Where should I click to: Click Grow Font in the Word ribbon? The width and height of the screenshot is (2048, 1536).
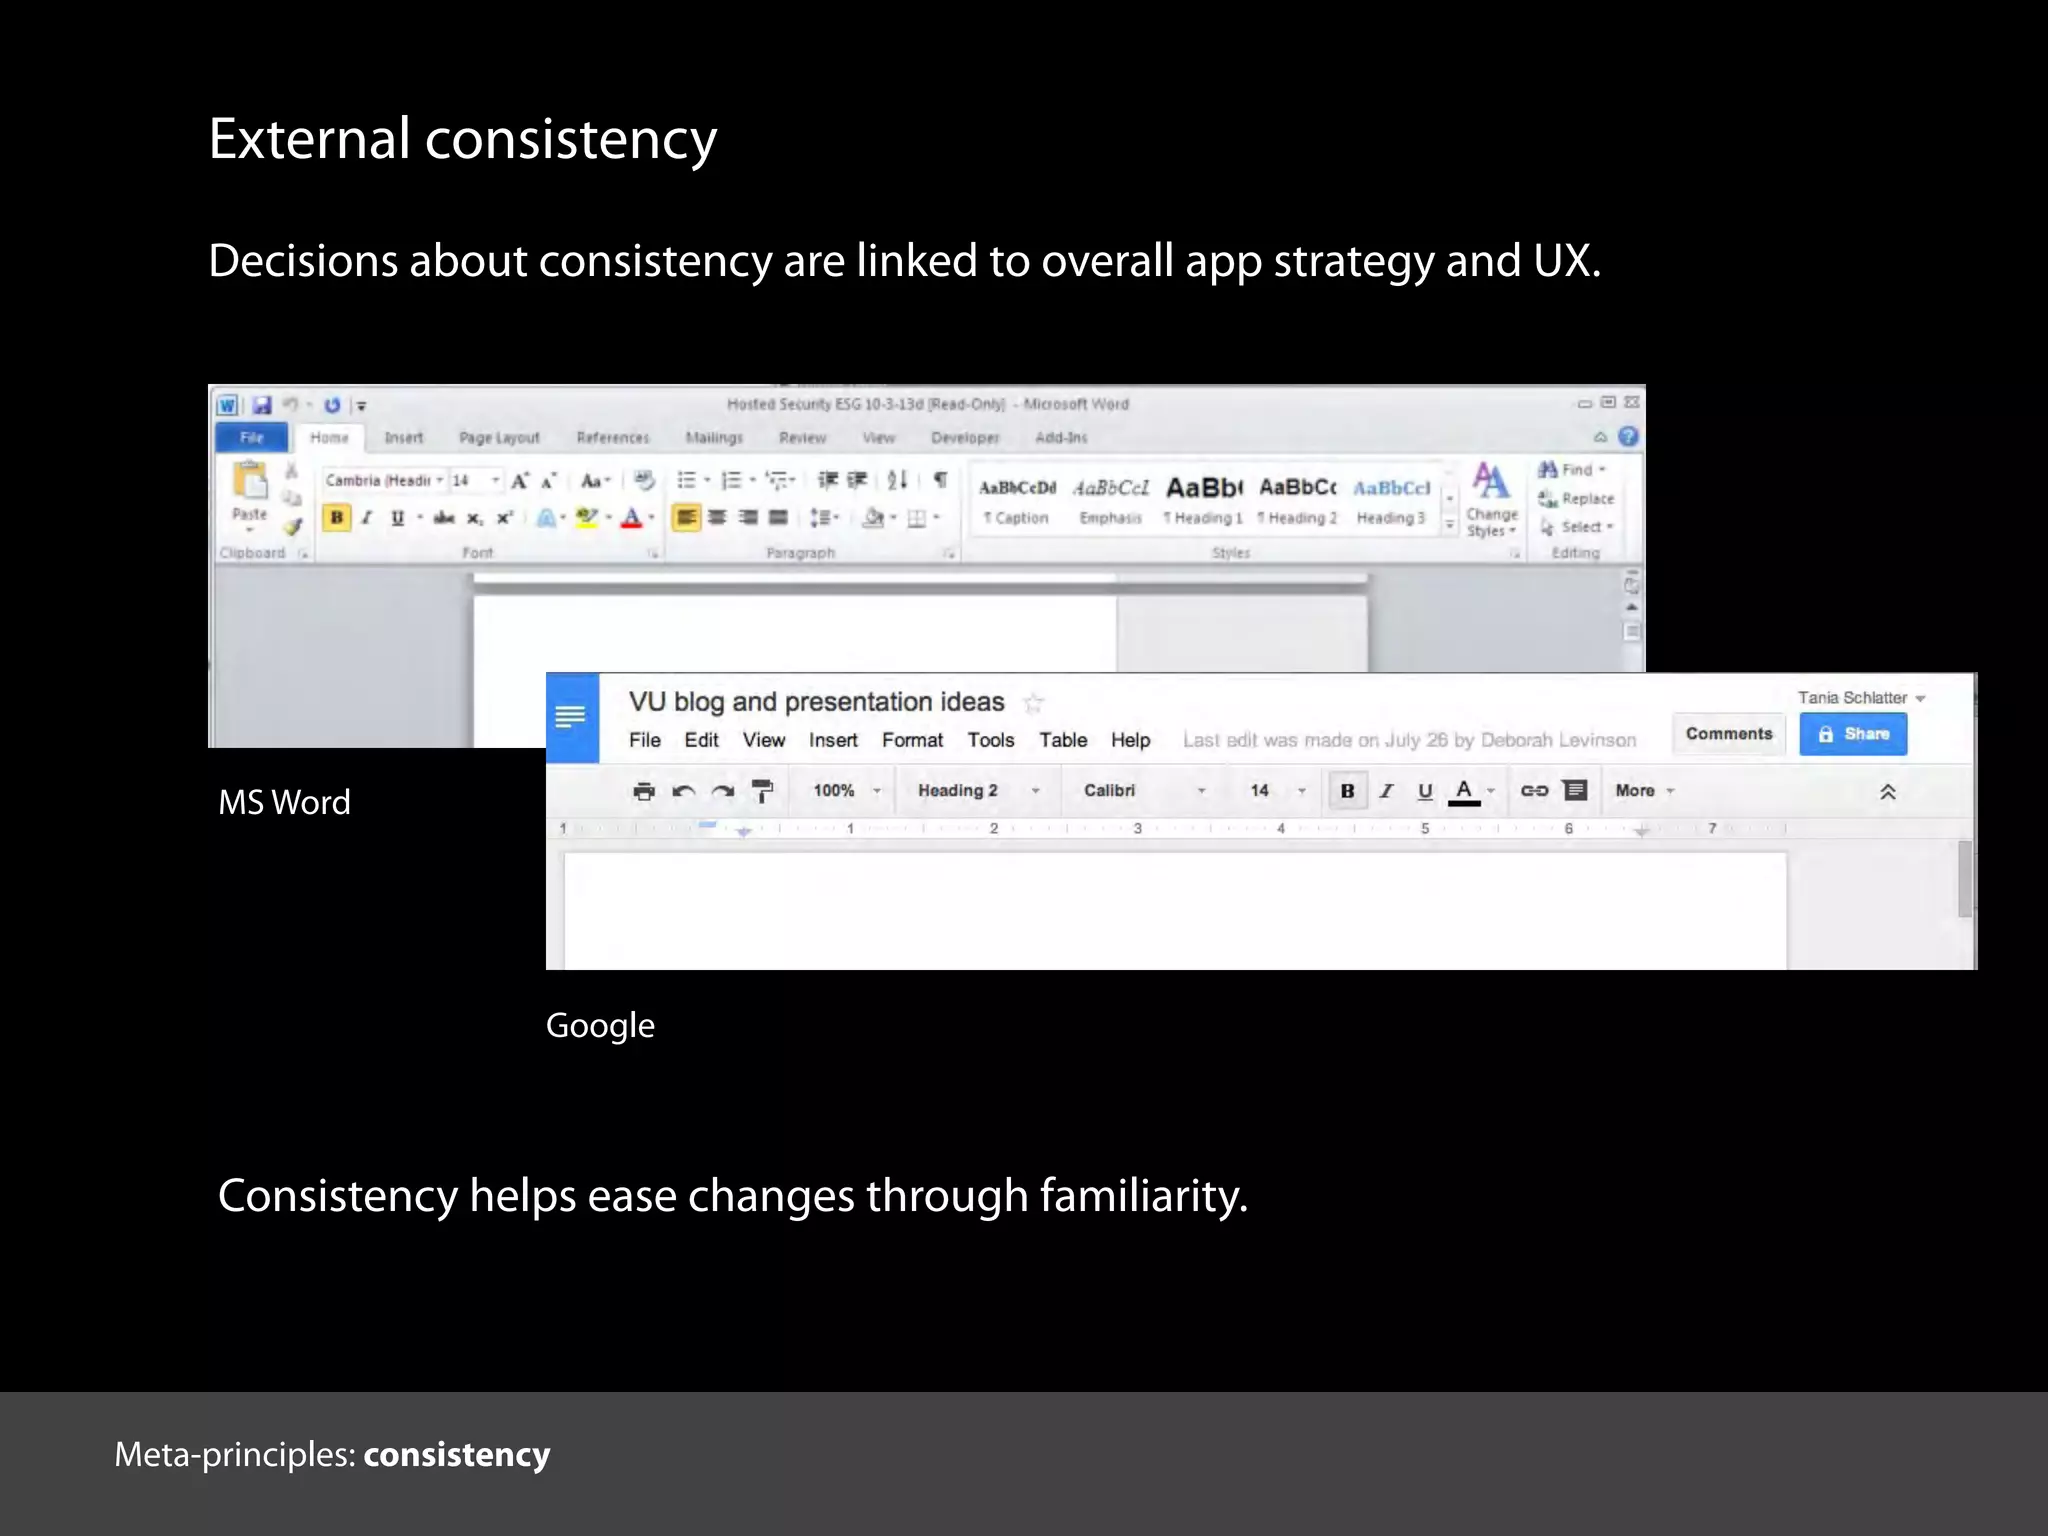[x=519, y=481]
